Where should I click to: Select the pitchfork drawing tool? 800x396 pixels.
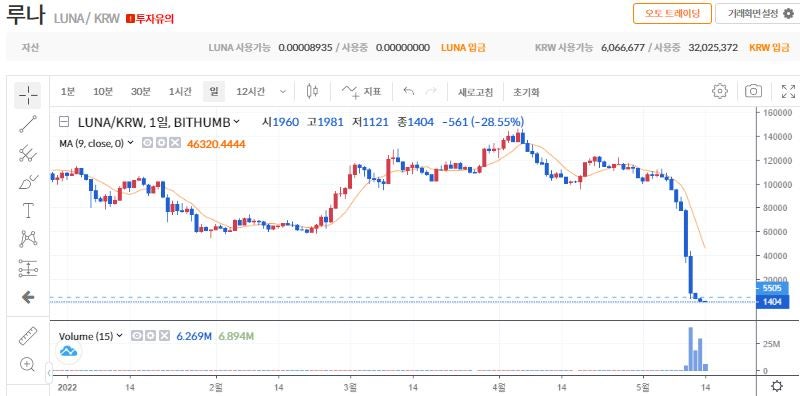coord(28,154)
